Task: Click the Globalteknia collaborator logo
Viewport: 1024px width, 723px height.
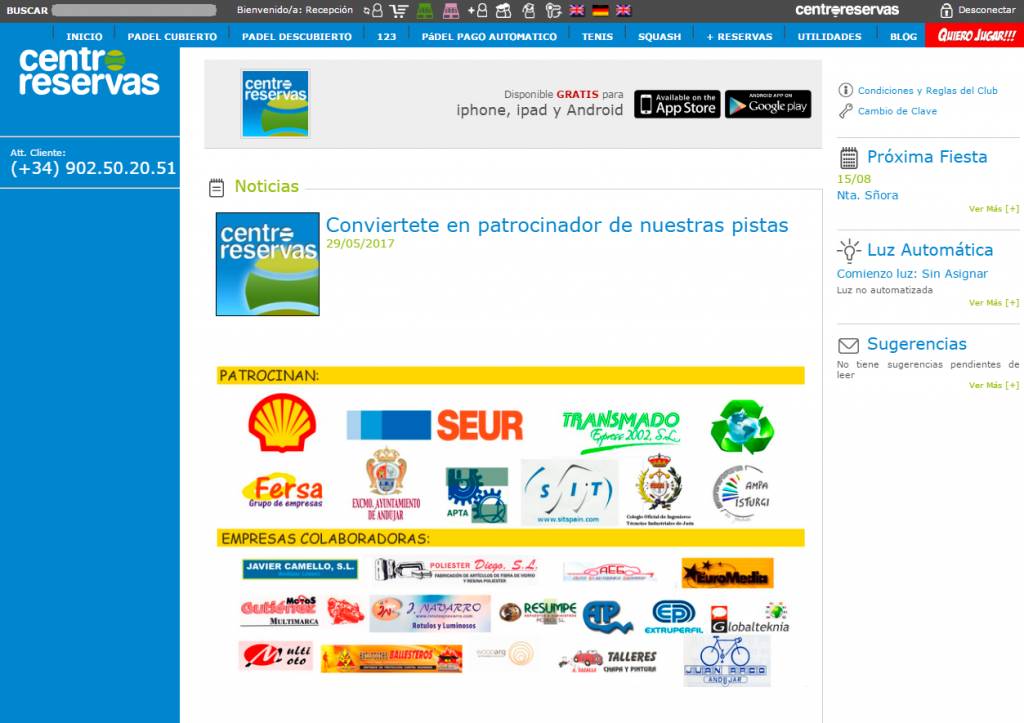Action: click(x=750, y=619)
